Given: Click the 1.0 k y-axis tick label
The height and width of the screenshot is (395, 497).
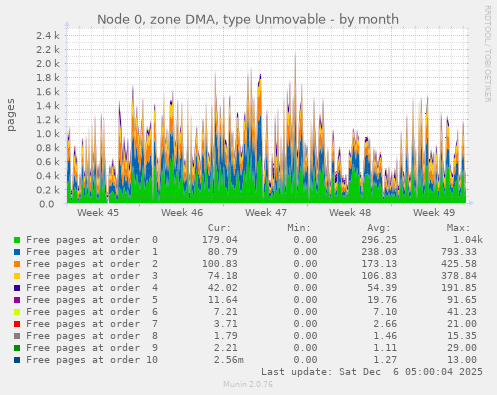Looking at the screenshot, I should [x=48, y=134].
